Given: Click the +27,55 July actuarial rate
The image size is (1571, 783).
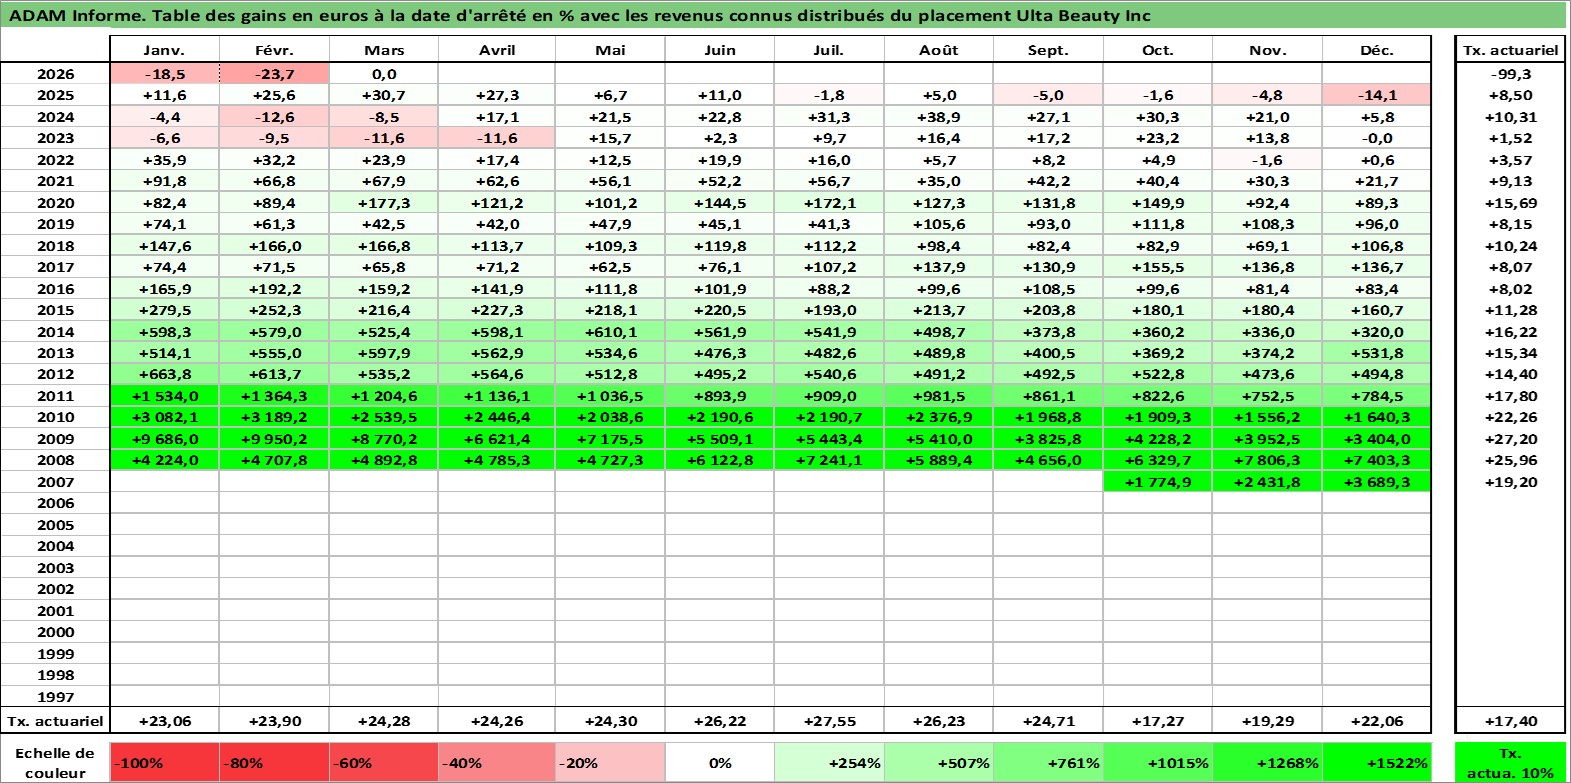Looking at the screenshot, I should point(829,721).
